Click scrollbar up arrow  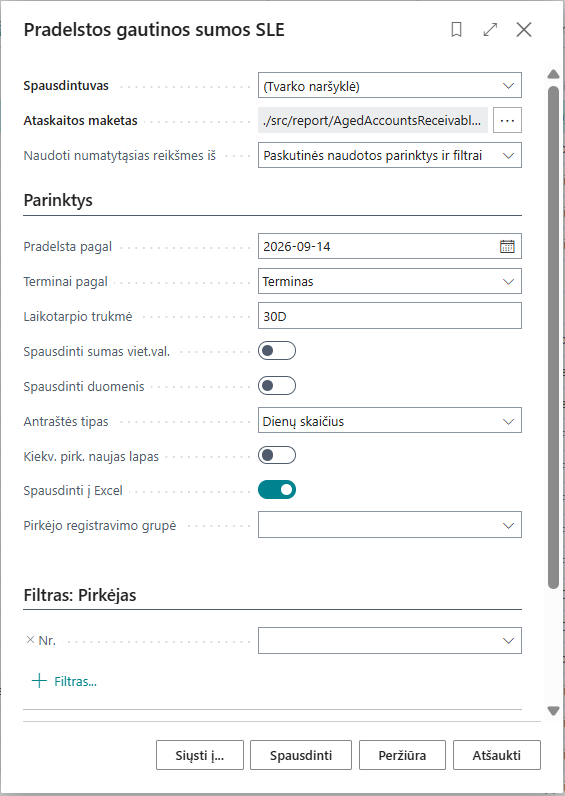click(553, 75)
